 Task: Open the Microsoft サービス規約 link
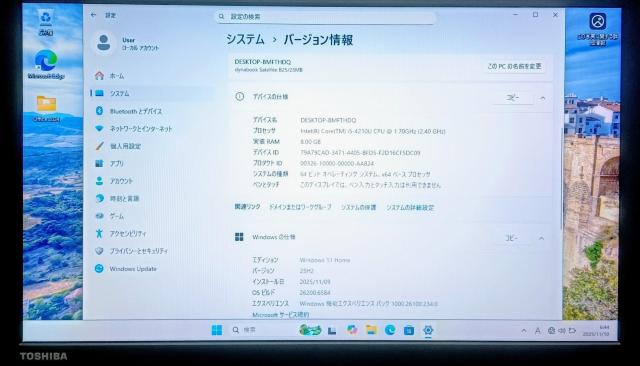click(280, 315)
